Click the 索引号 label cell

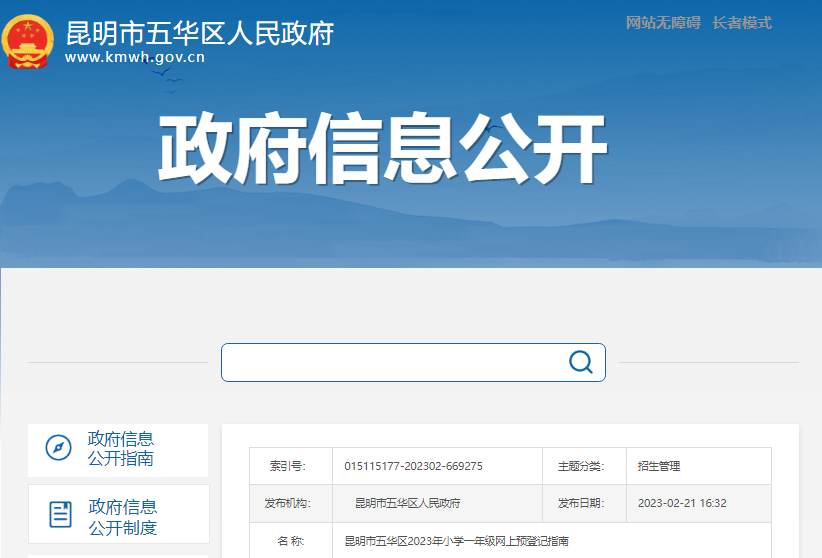pos(290,466)
